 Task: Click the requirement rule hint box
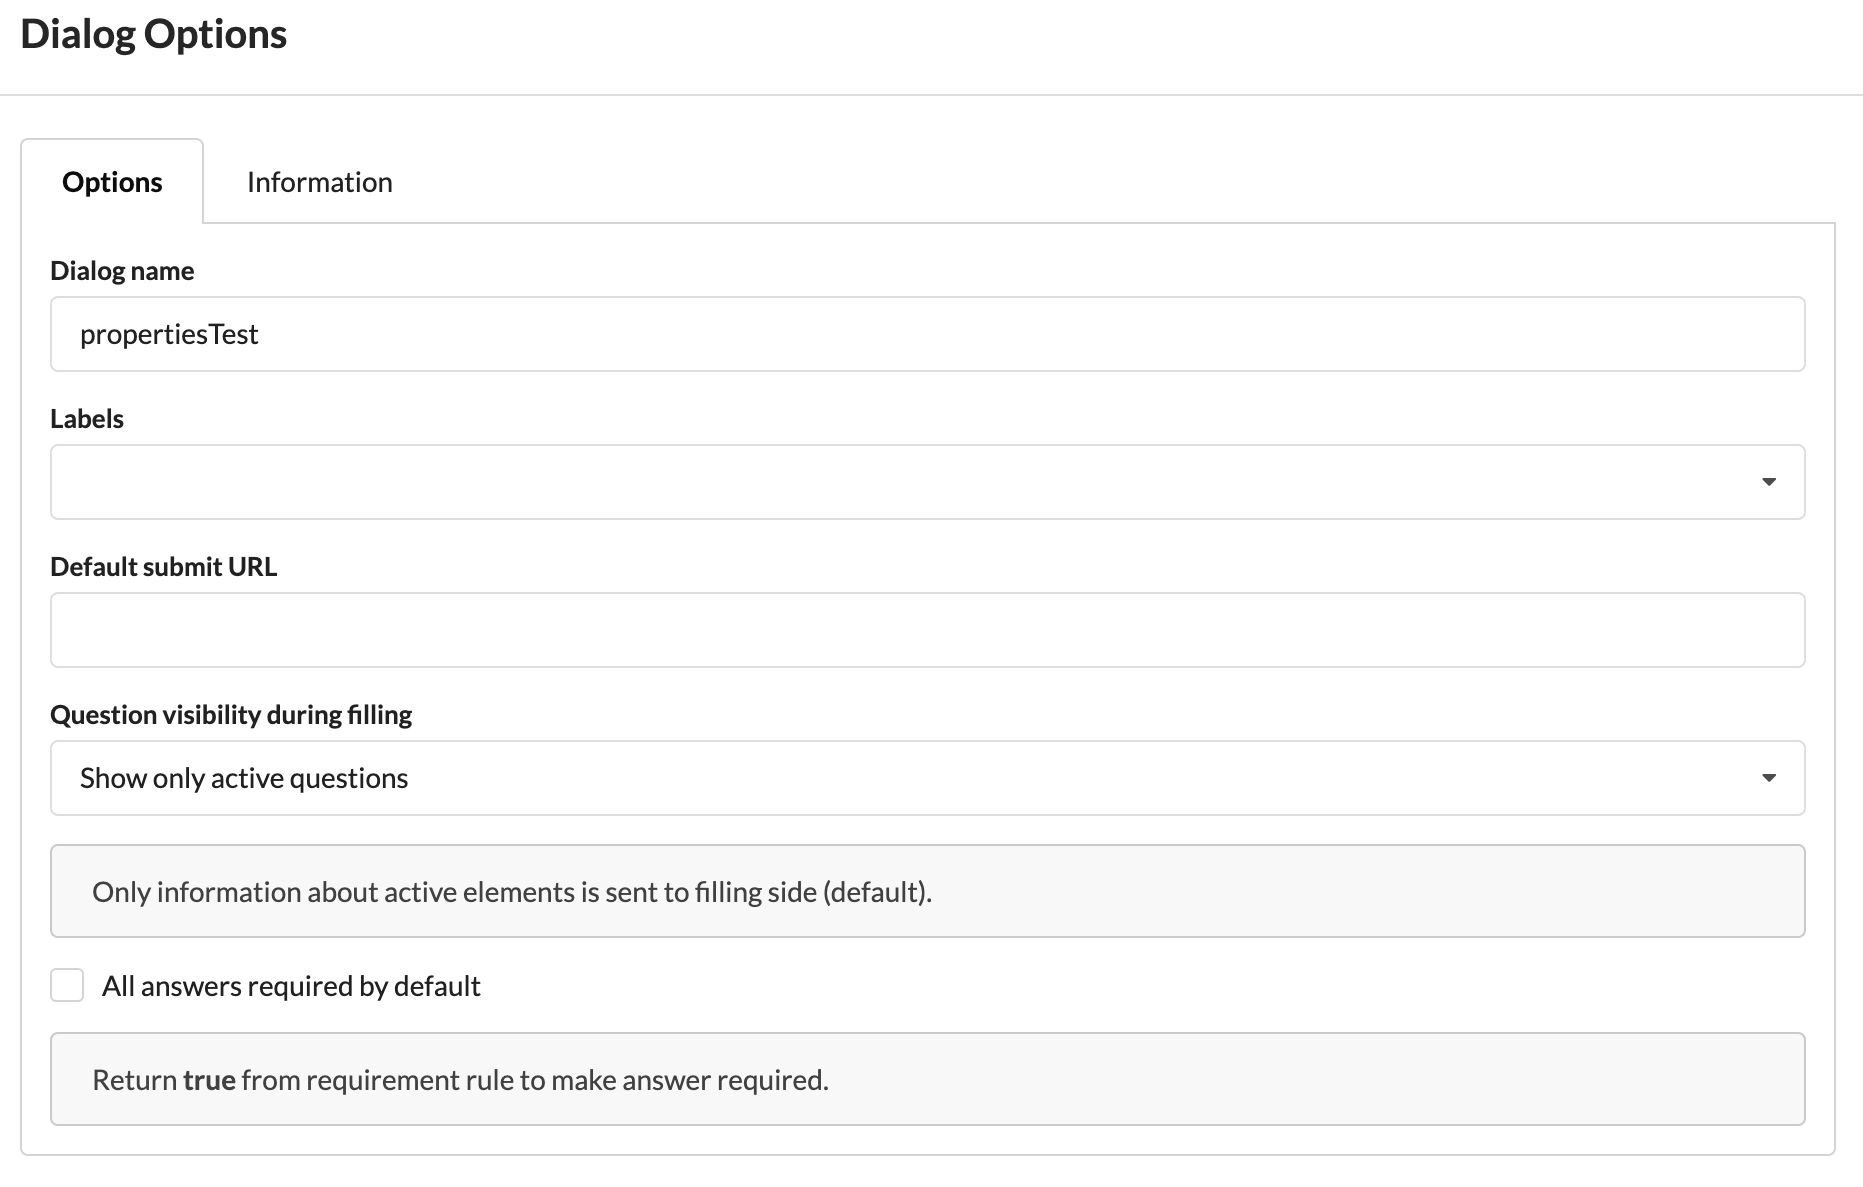(460, 1079)
